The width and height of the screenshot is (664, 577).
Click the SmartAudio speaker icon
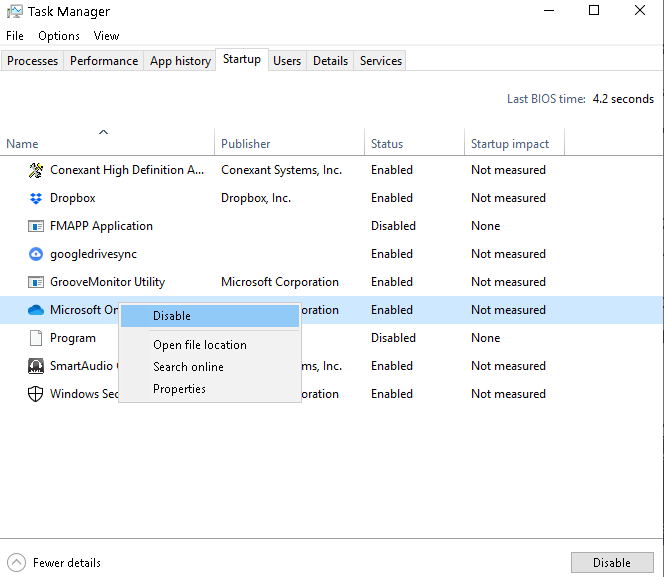pos(36,366)
